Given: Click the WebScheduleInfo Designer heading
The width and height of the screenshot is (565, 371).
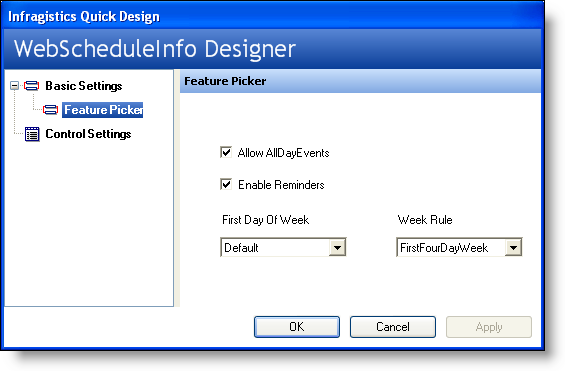Looking at the screenshot, I should (x=155, y=49).
